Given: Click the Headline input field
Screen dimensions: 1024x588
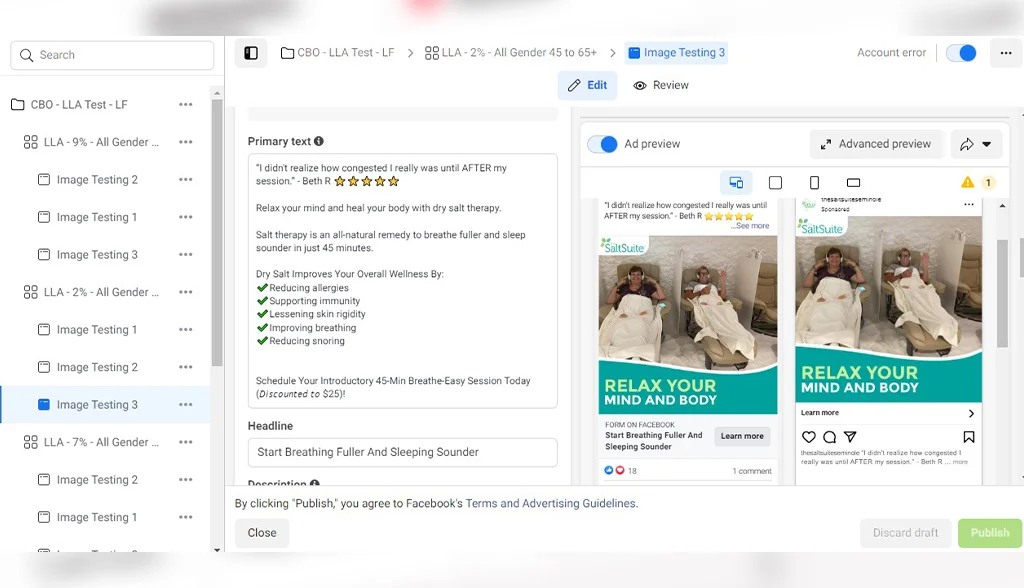Looking at the screenshot, I should pos(402,452).
